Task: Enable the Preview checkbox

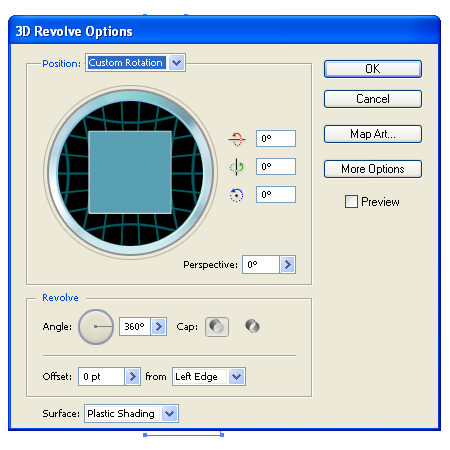Action: coord(351,202)
